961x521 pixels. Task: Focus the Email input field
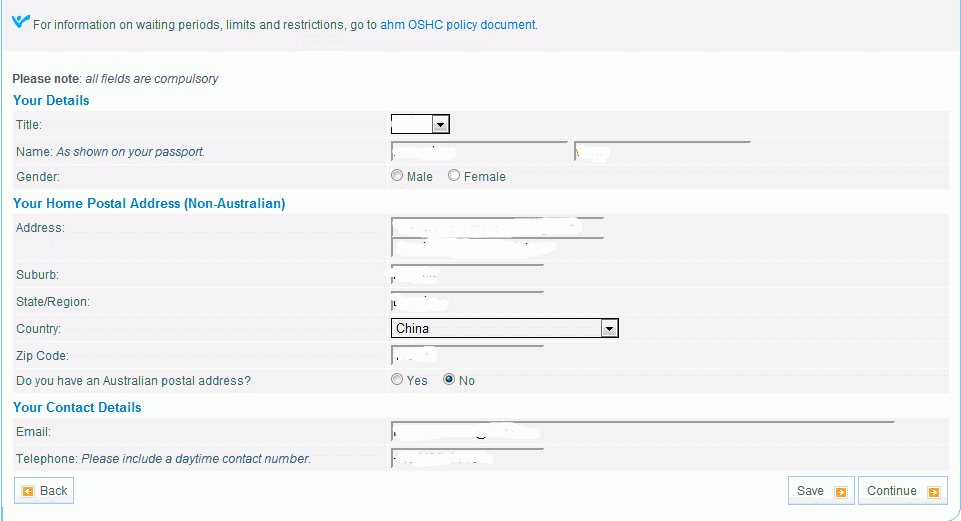click(x=642, y=432)
